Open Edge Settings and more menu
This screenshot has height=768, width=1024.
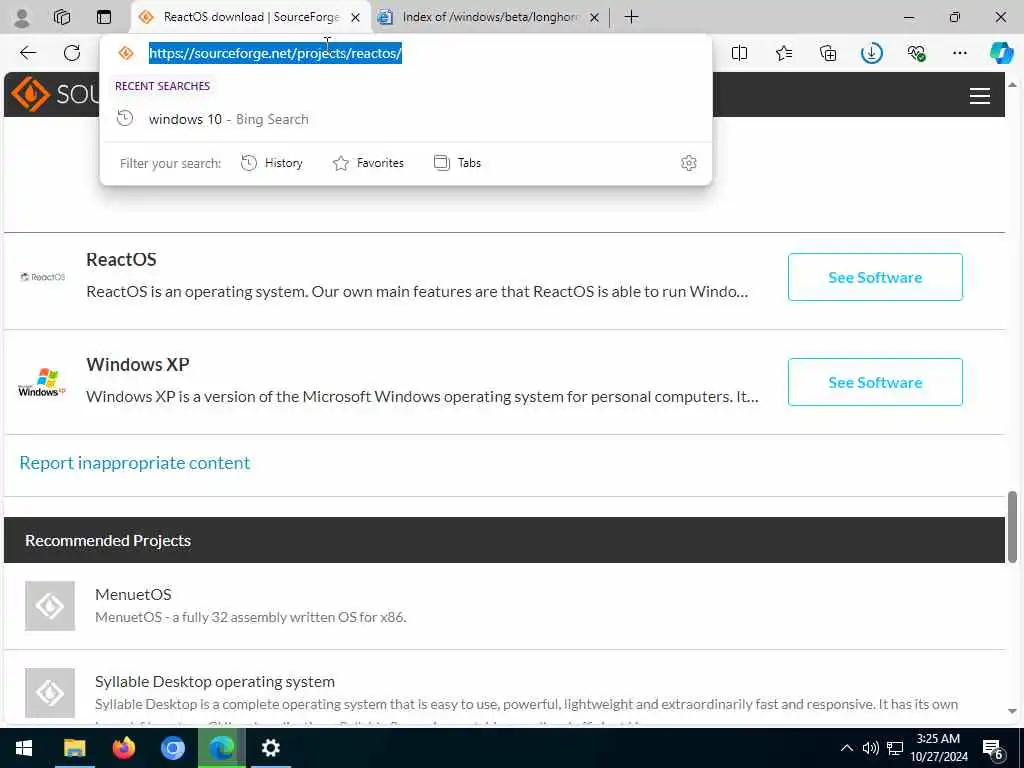tap(959, 53)
